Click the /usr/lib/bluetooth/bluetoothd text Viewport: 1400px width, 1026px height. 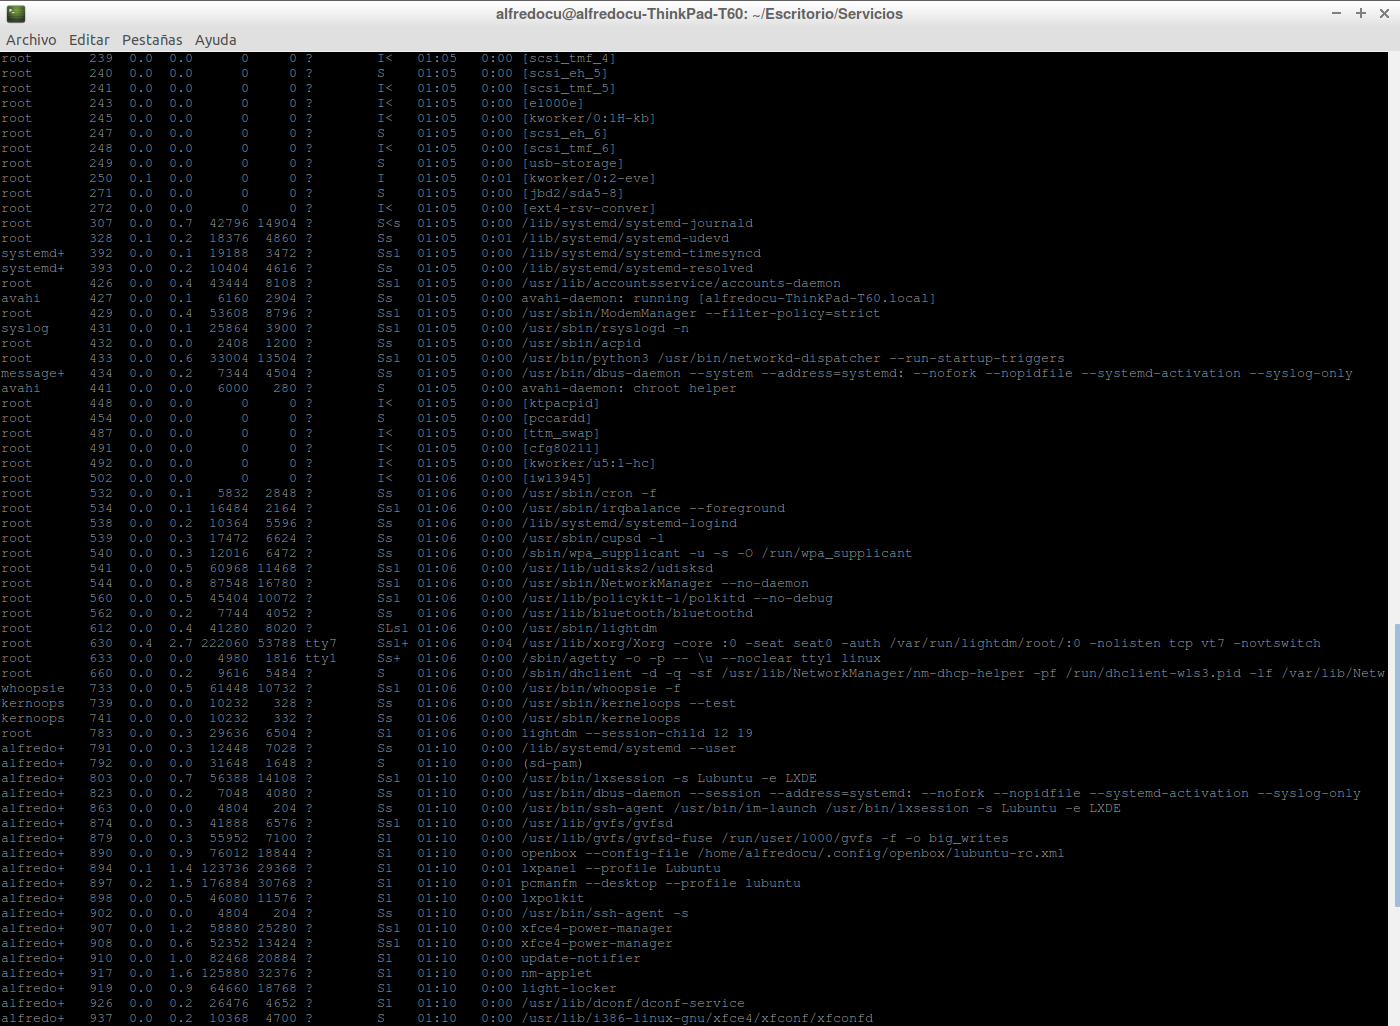[637, 614]
